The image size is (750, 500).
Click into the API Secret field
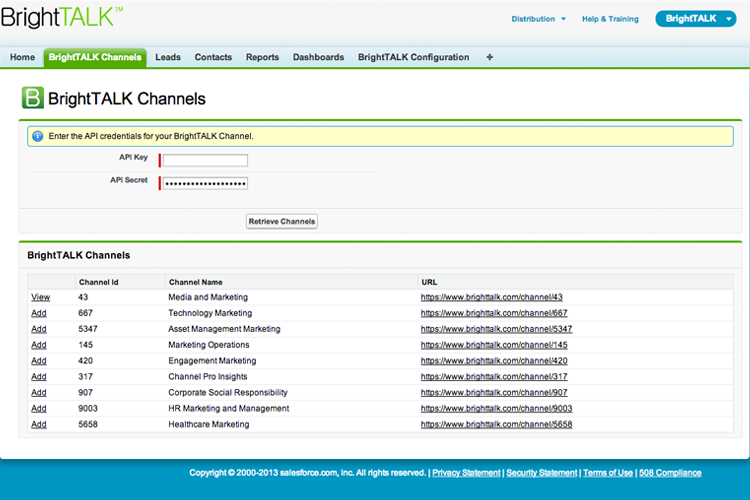pyautogui.click(x=205, y=183)
